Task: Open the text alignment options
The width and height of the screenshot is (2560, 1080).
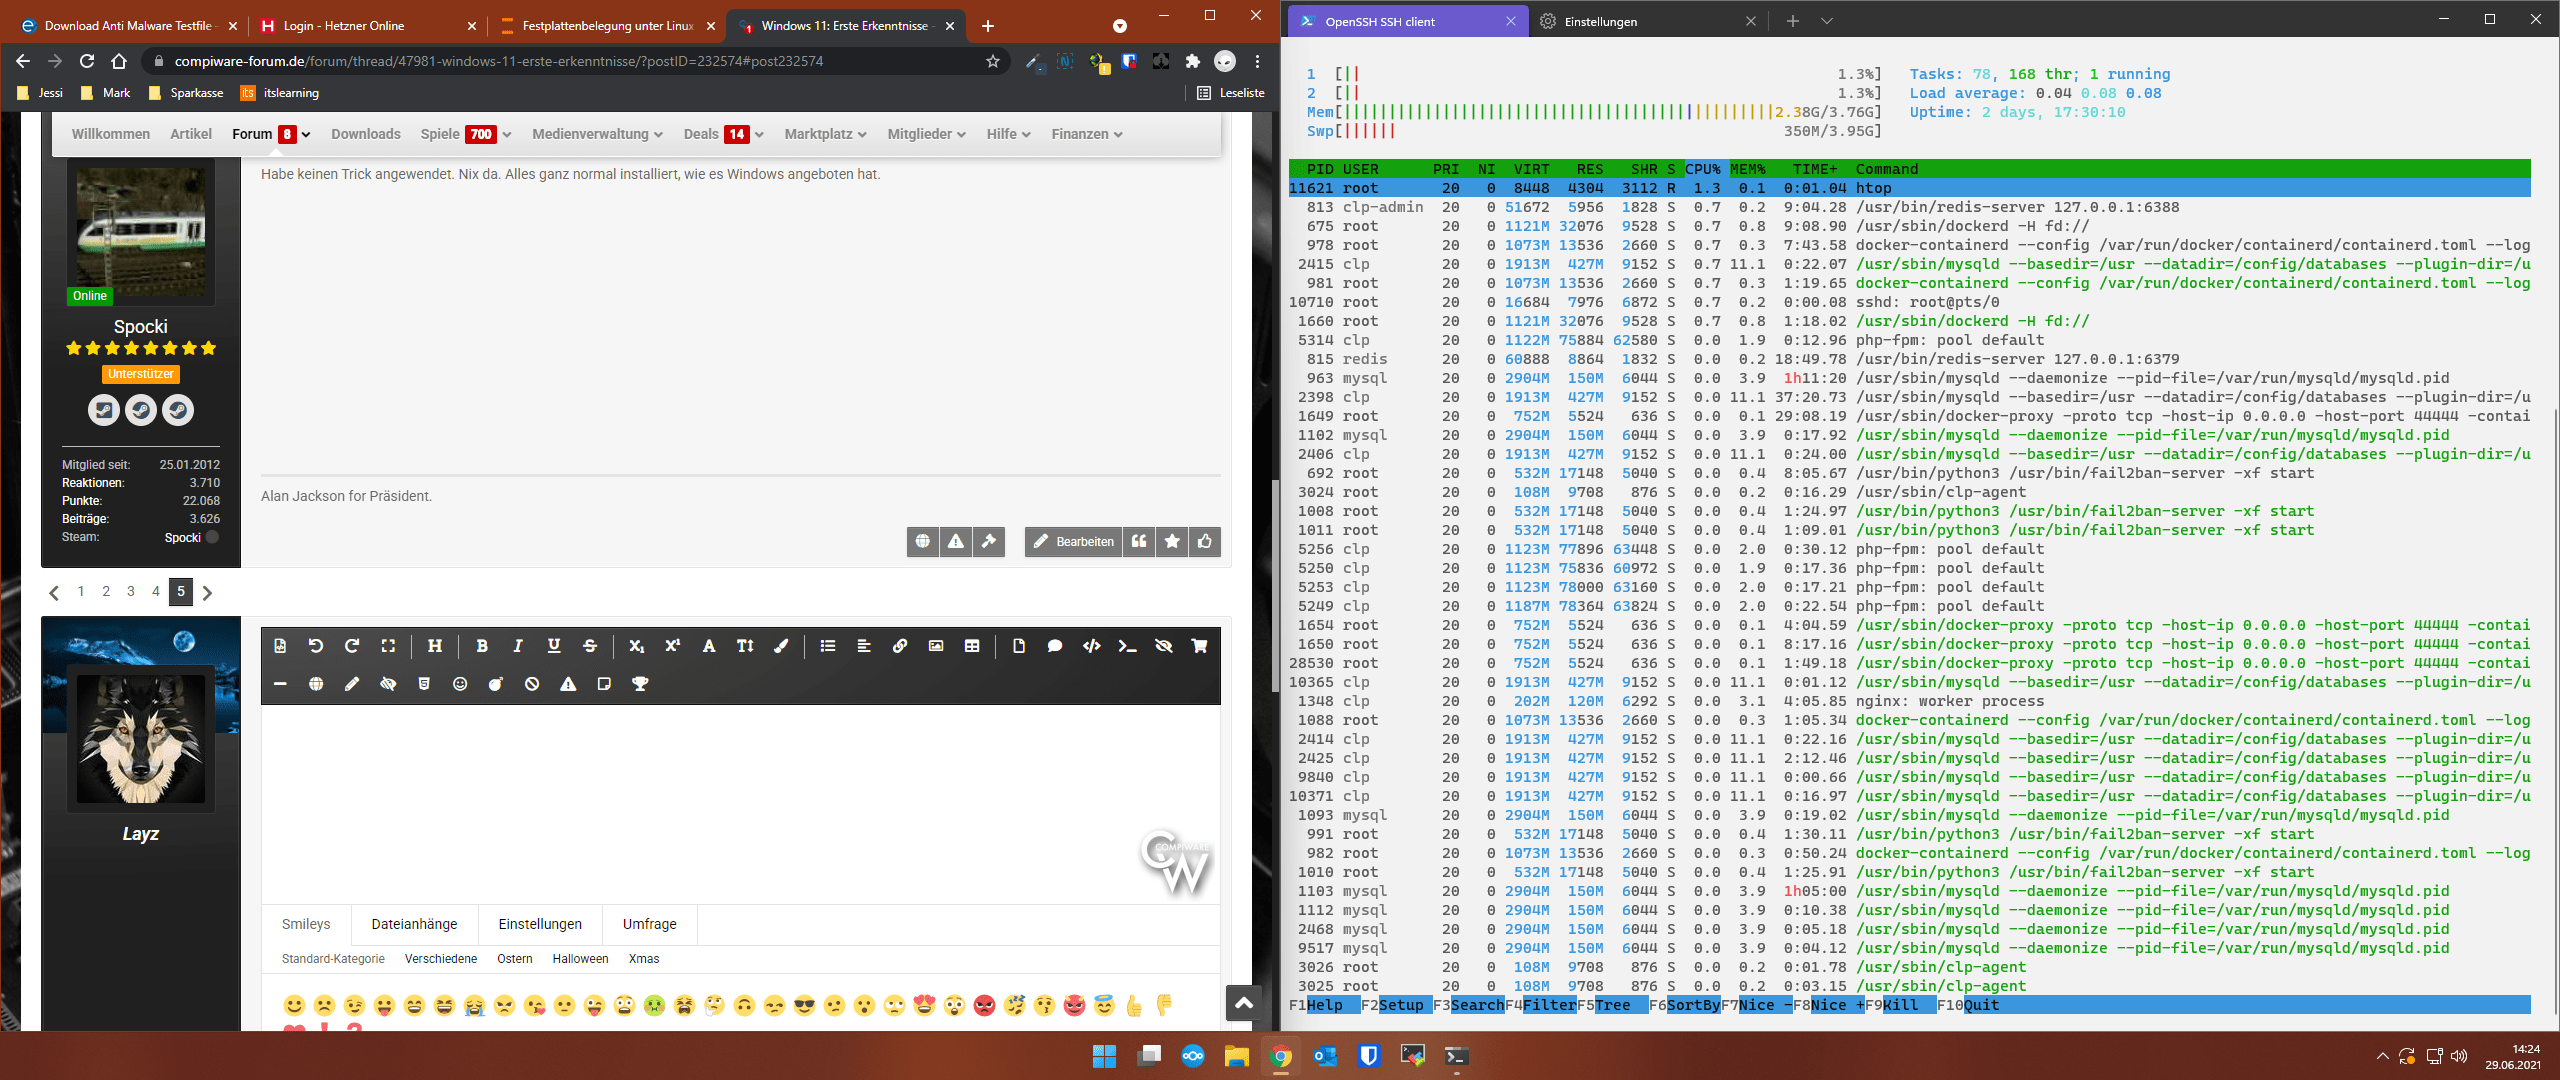Action: pos(864,646)
